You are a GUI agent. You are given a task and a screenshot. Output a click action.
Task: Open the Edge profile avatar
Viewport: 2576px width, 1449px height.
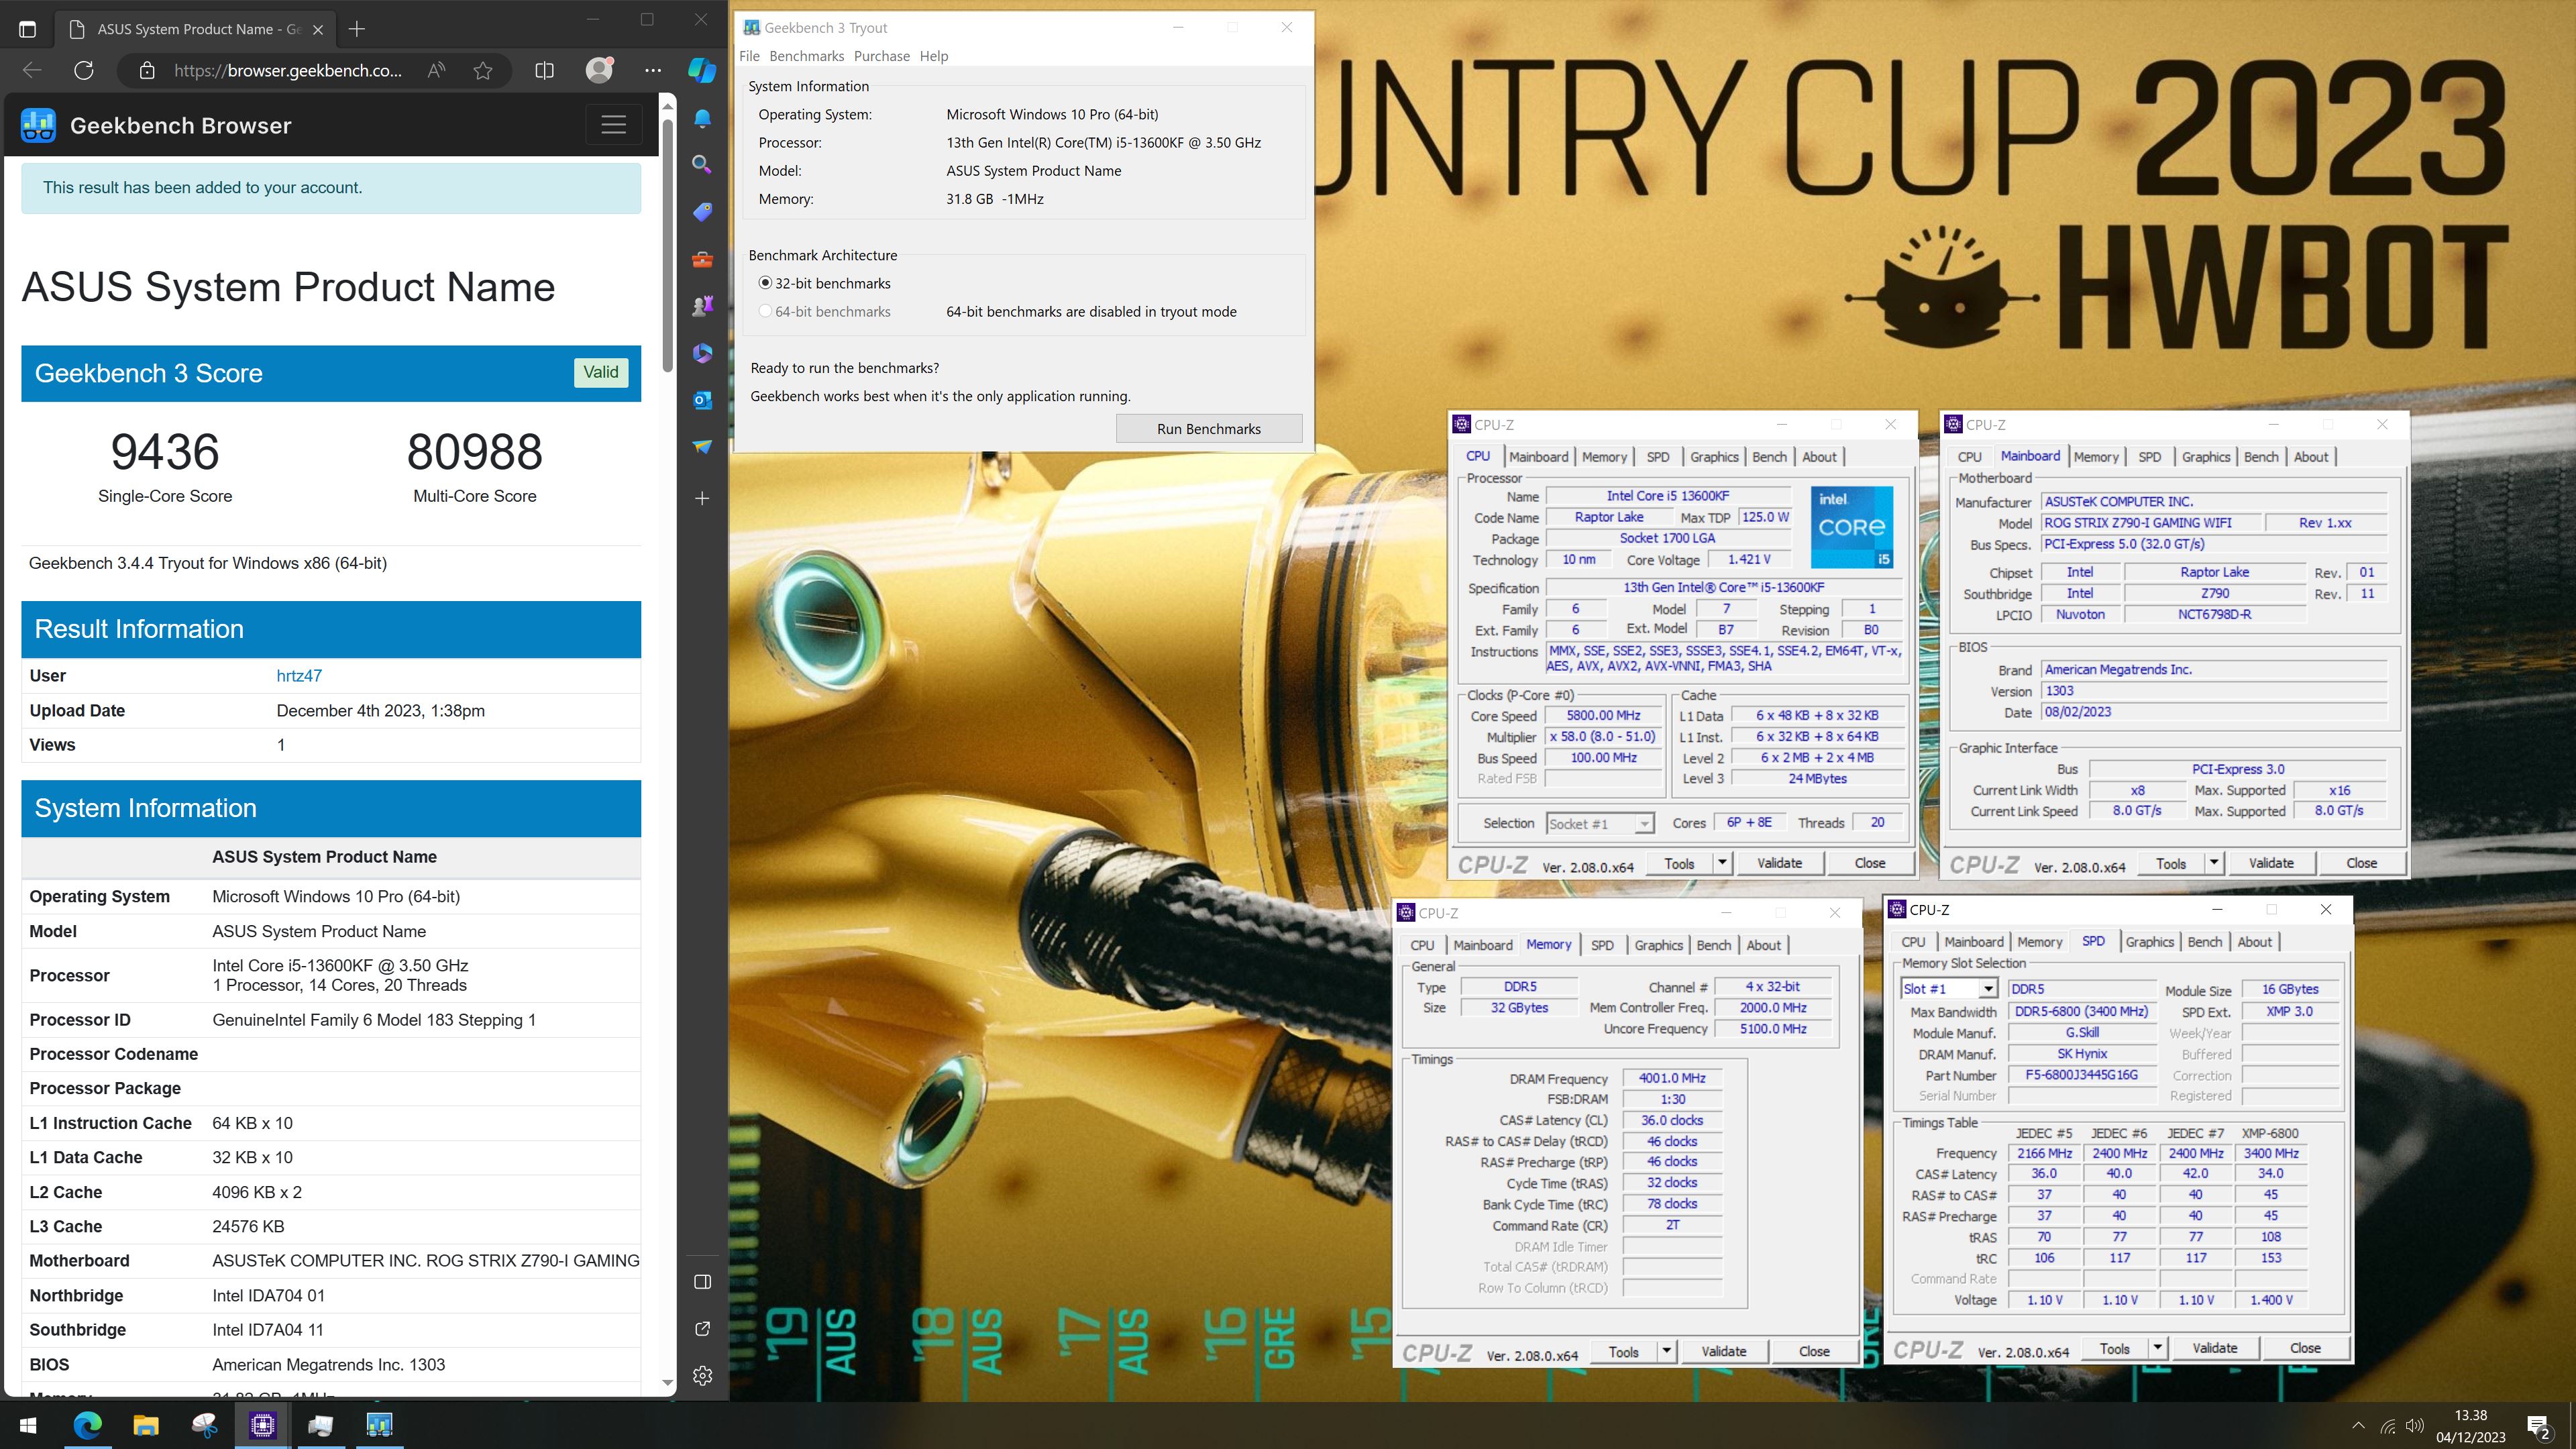pos(599,70)
